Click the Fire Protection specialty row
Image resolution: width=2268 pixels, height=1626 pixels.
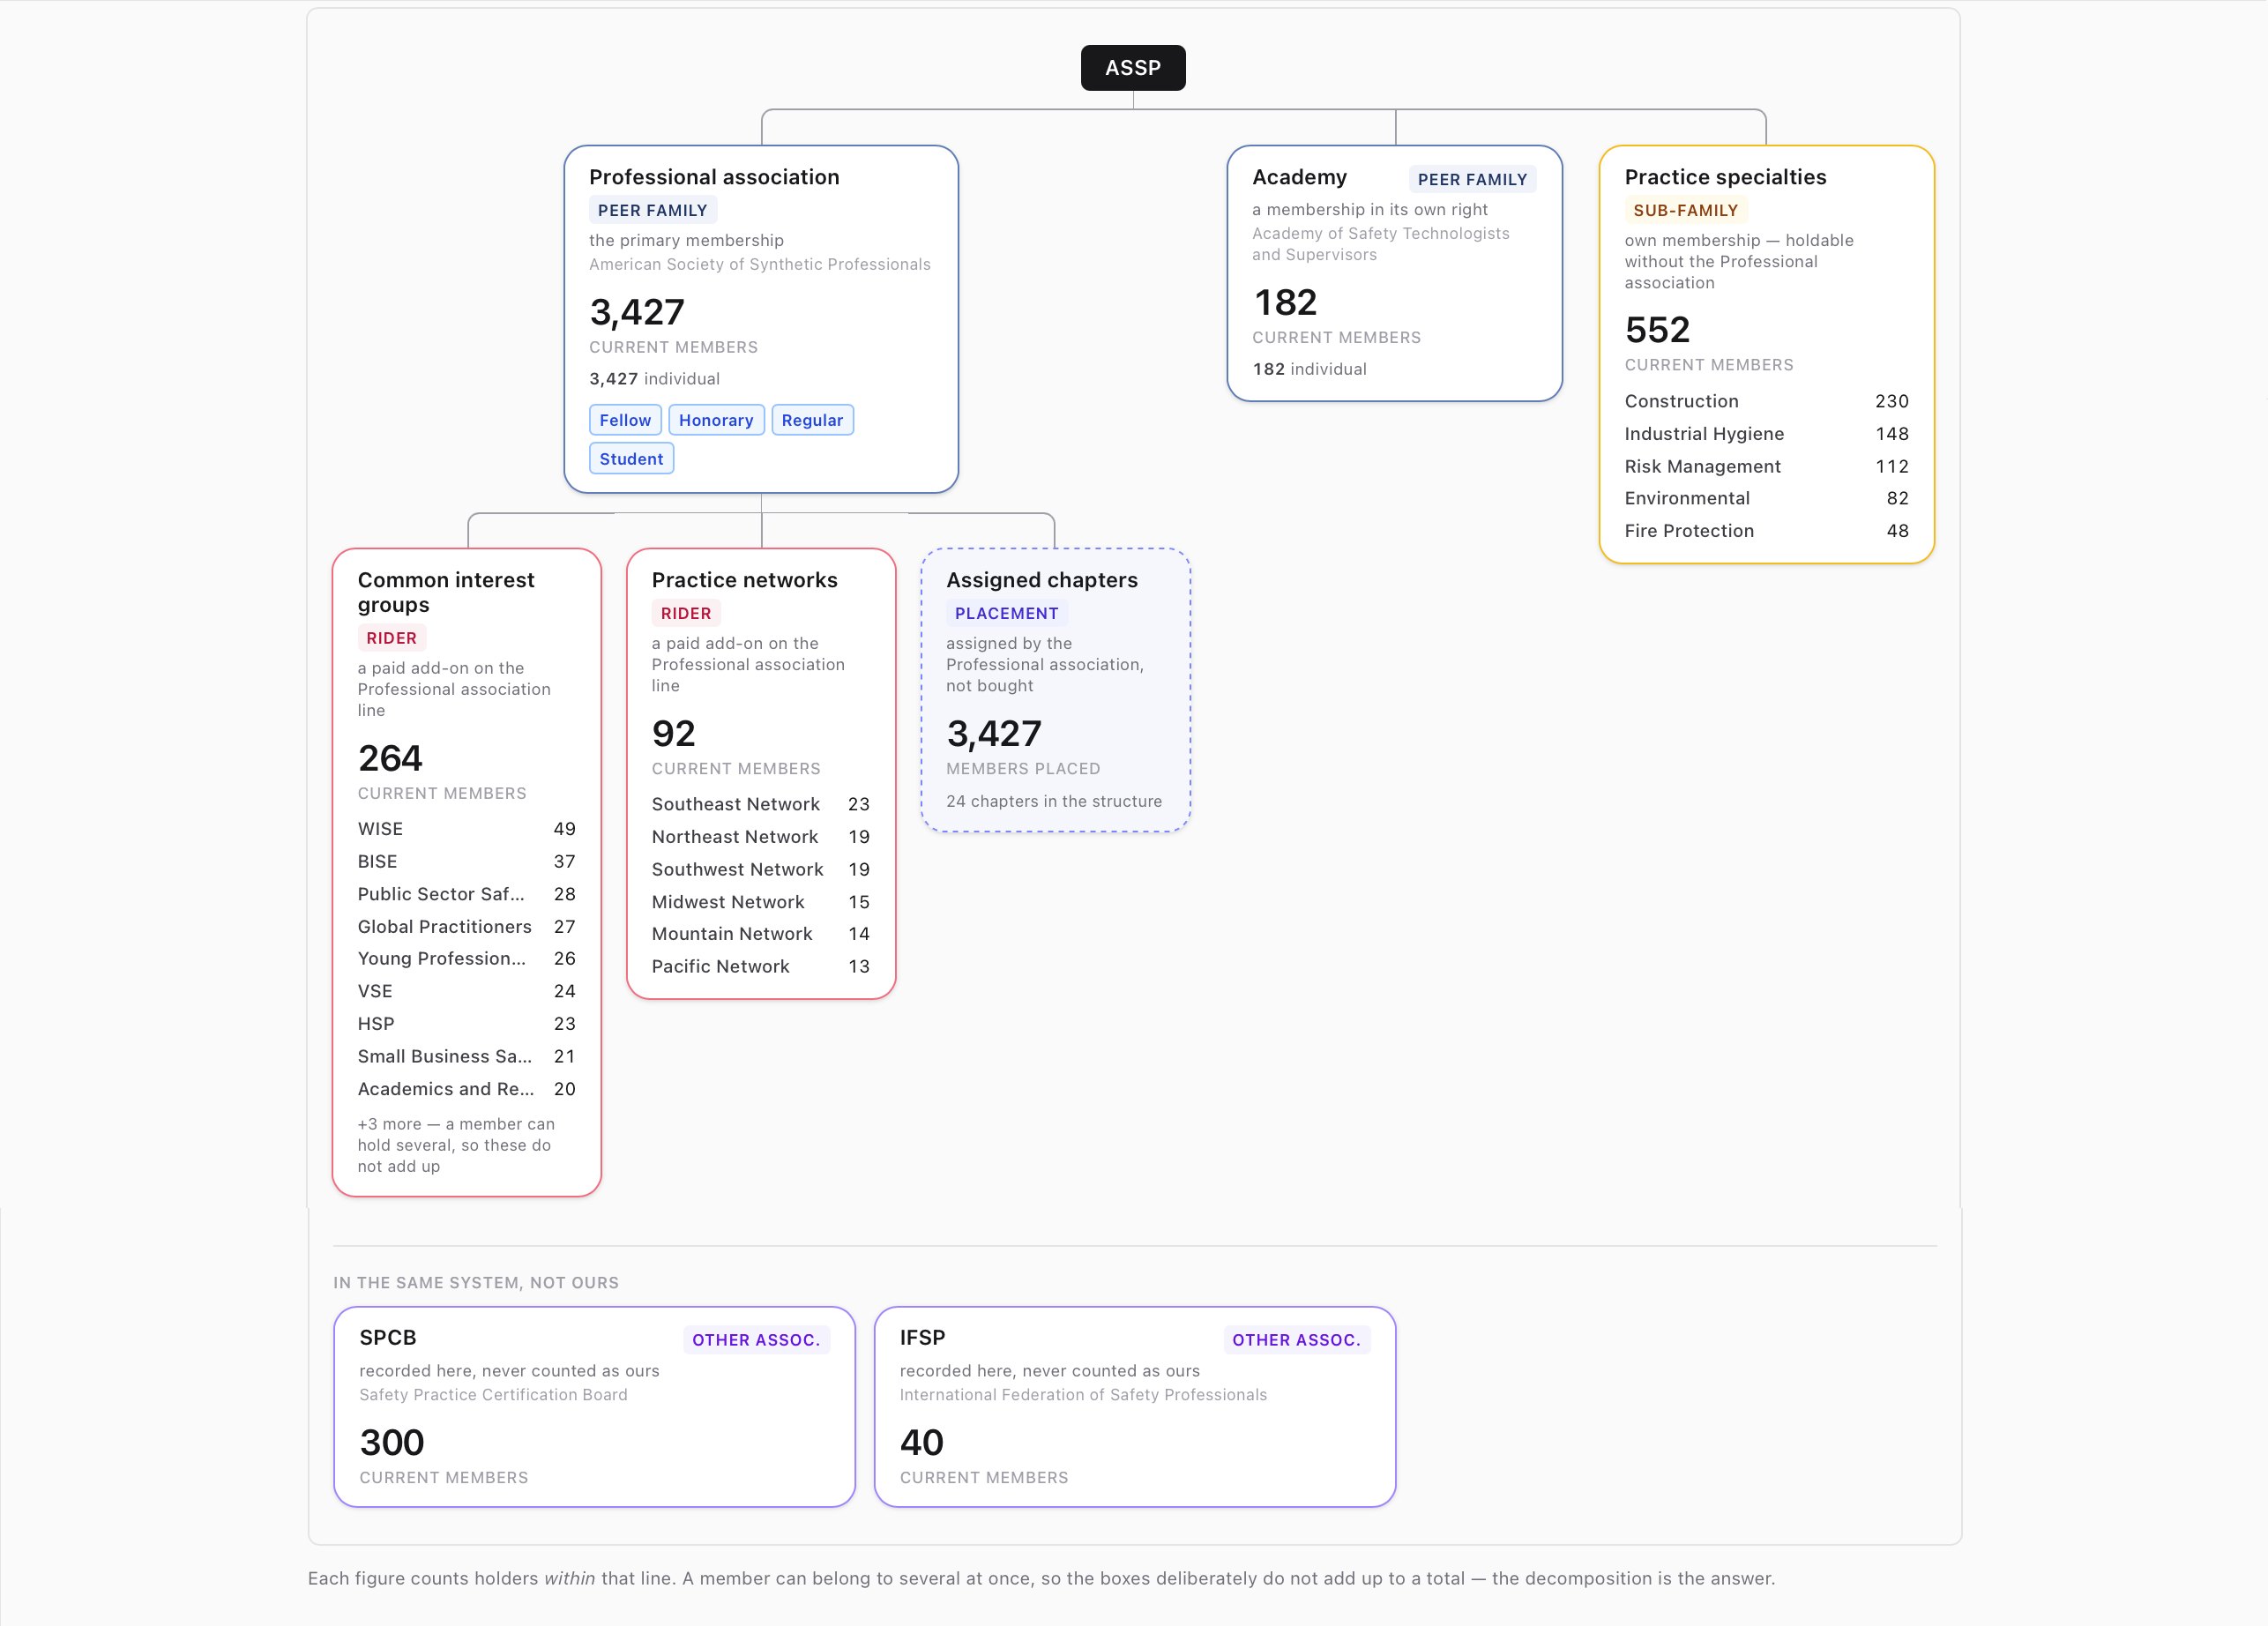tap(1766, 531)
